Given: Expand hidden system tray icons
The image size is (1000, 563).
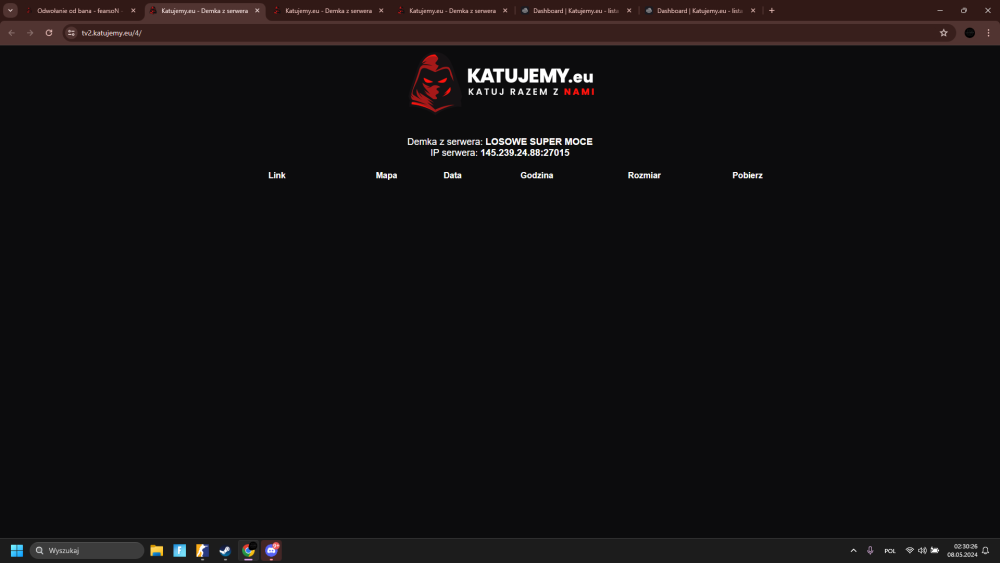Looking at the screenshot, I should (x=853, y=550).
